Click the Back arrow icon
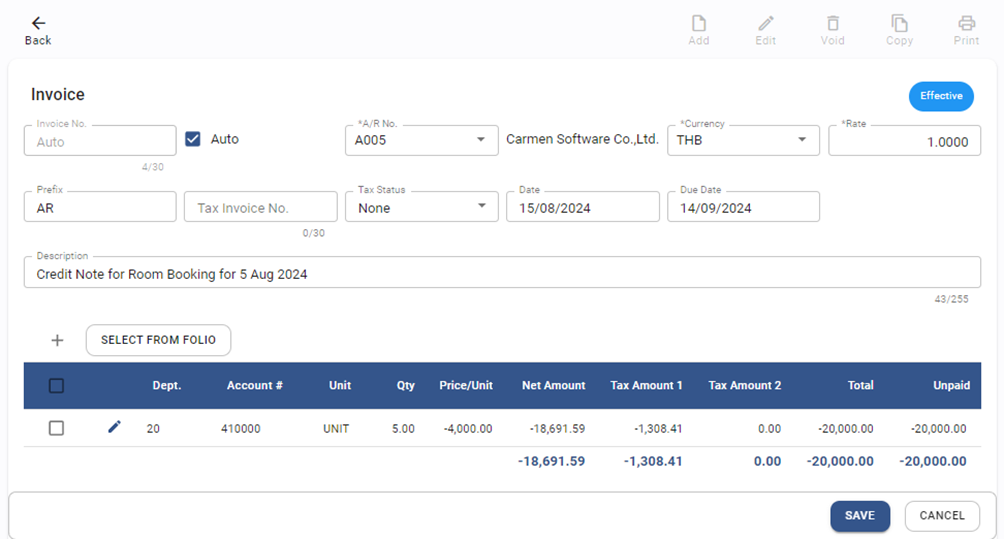This screenshot has width=1004, height=539. coord(38,24)
